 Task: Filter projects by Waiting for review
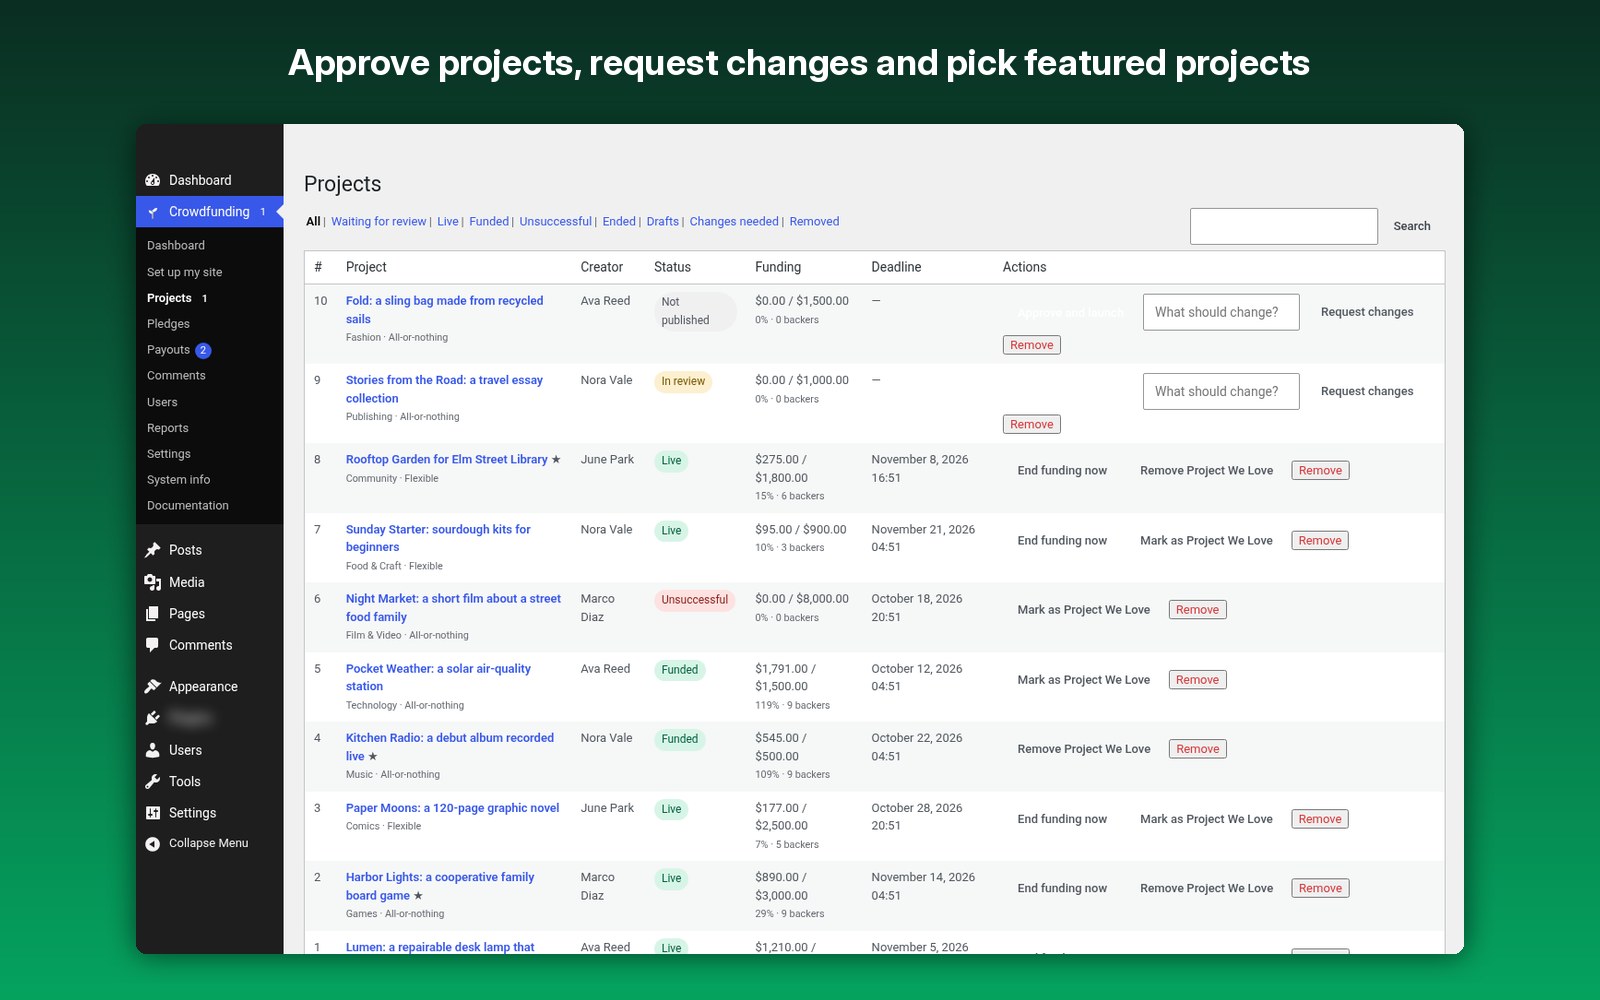378,222
